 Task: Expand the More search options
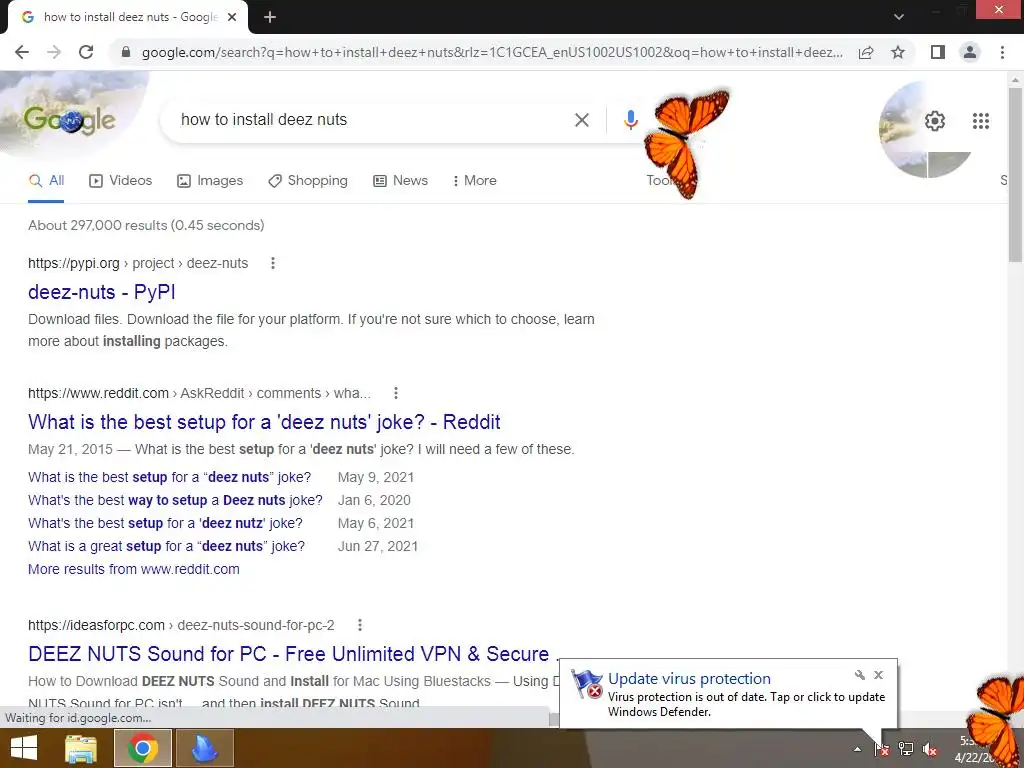pyautogui.click(x=475, y=181)
